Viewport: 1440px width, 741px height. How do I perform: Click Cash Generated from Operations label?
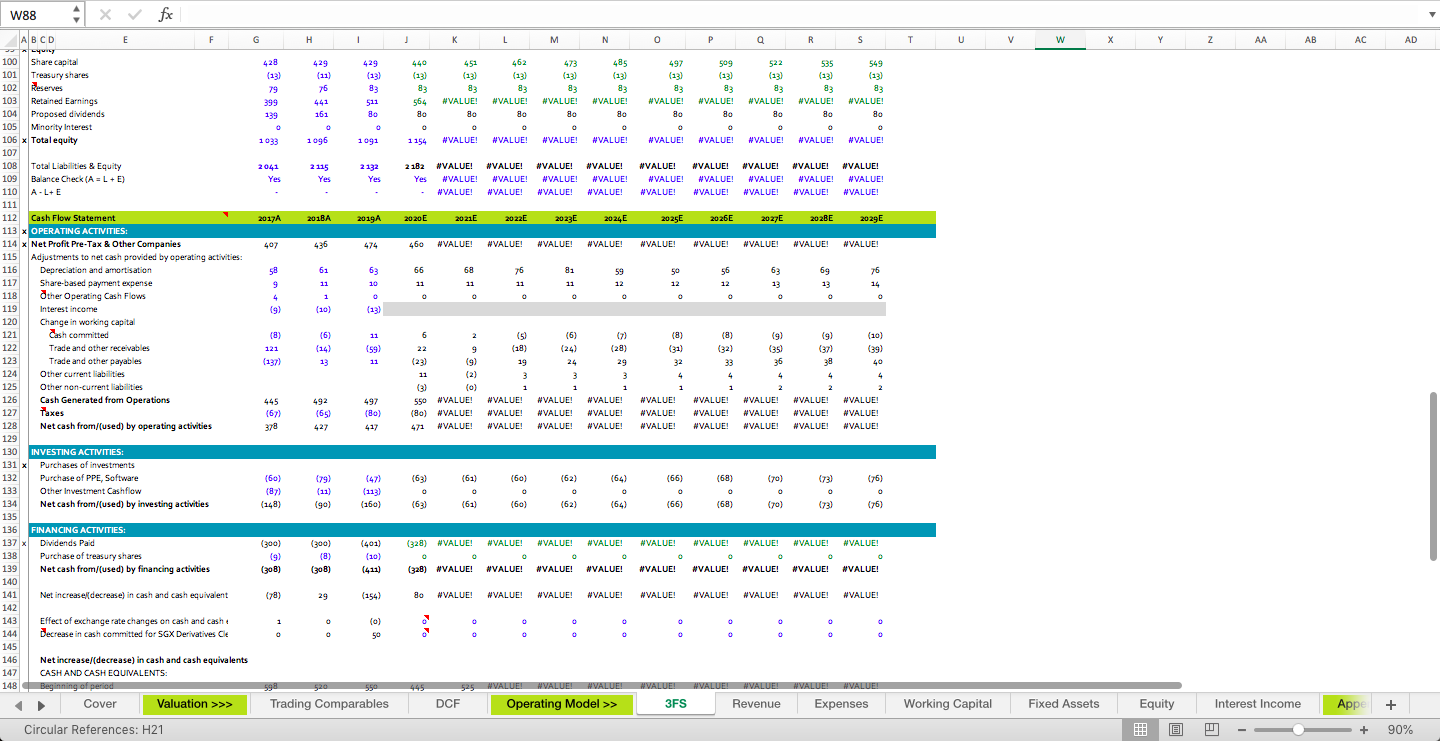[x=105, y=400]
